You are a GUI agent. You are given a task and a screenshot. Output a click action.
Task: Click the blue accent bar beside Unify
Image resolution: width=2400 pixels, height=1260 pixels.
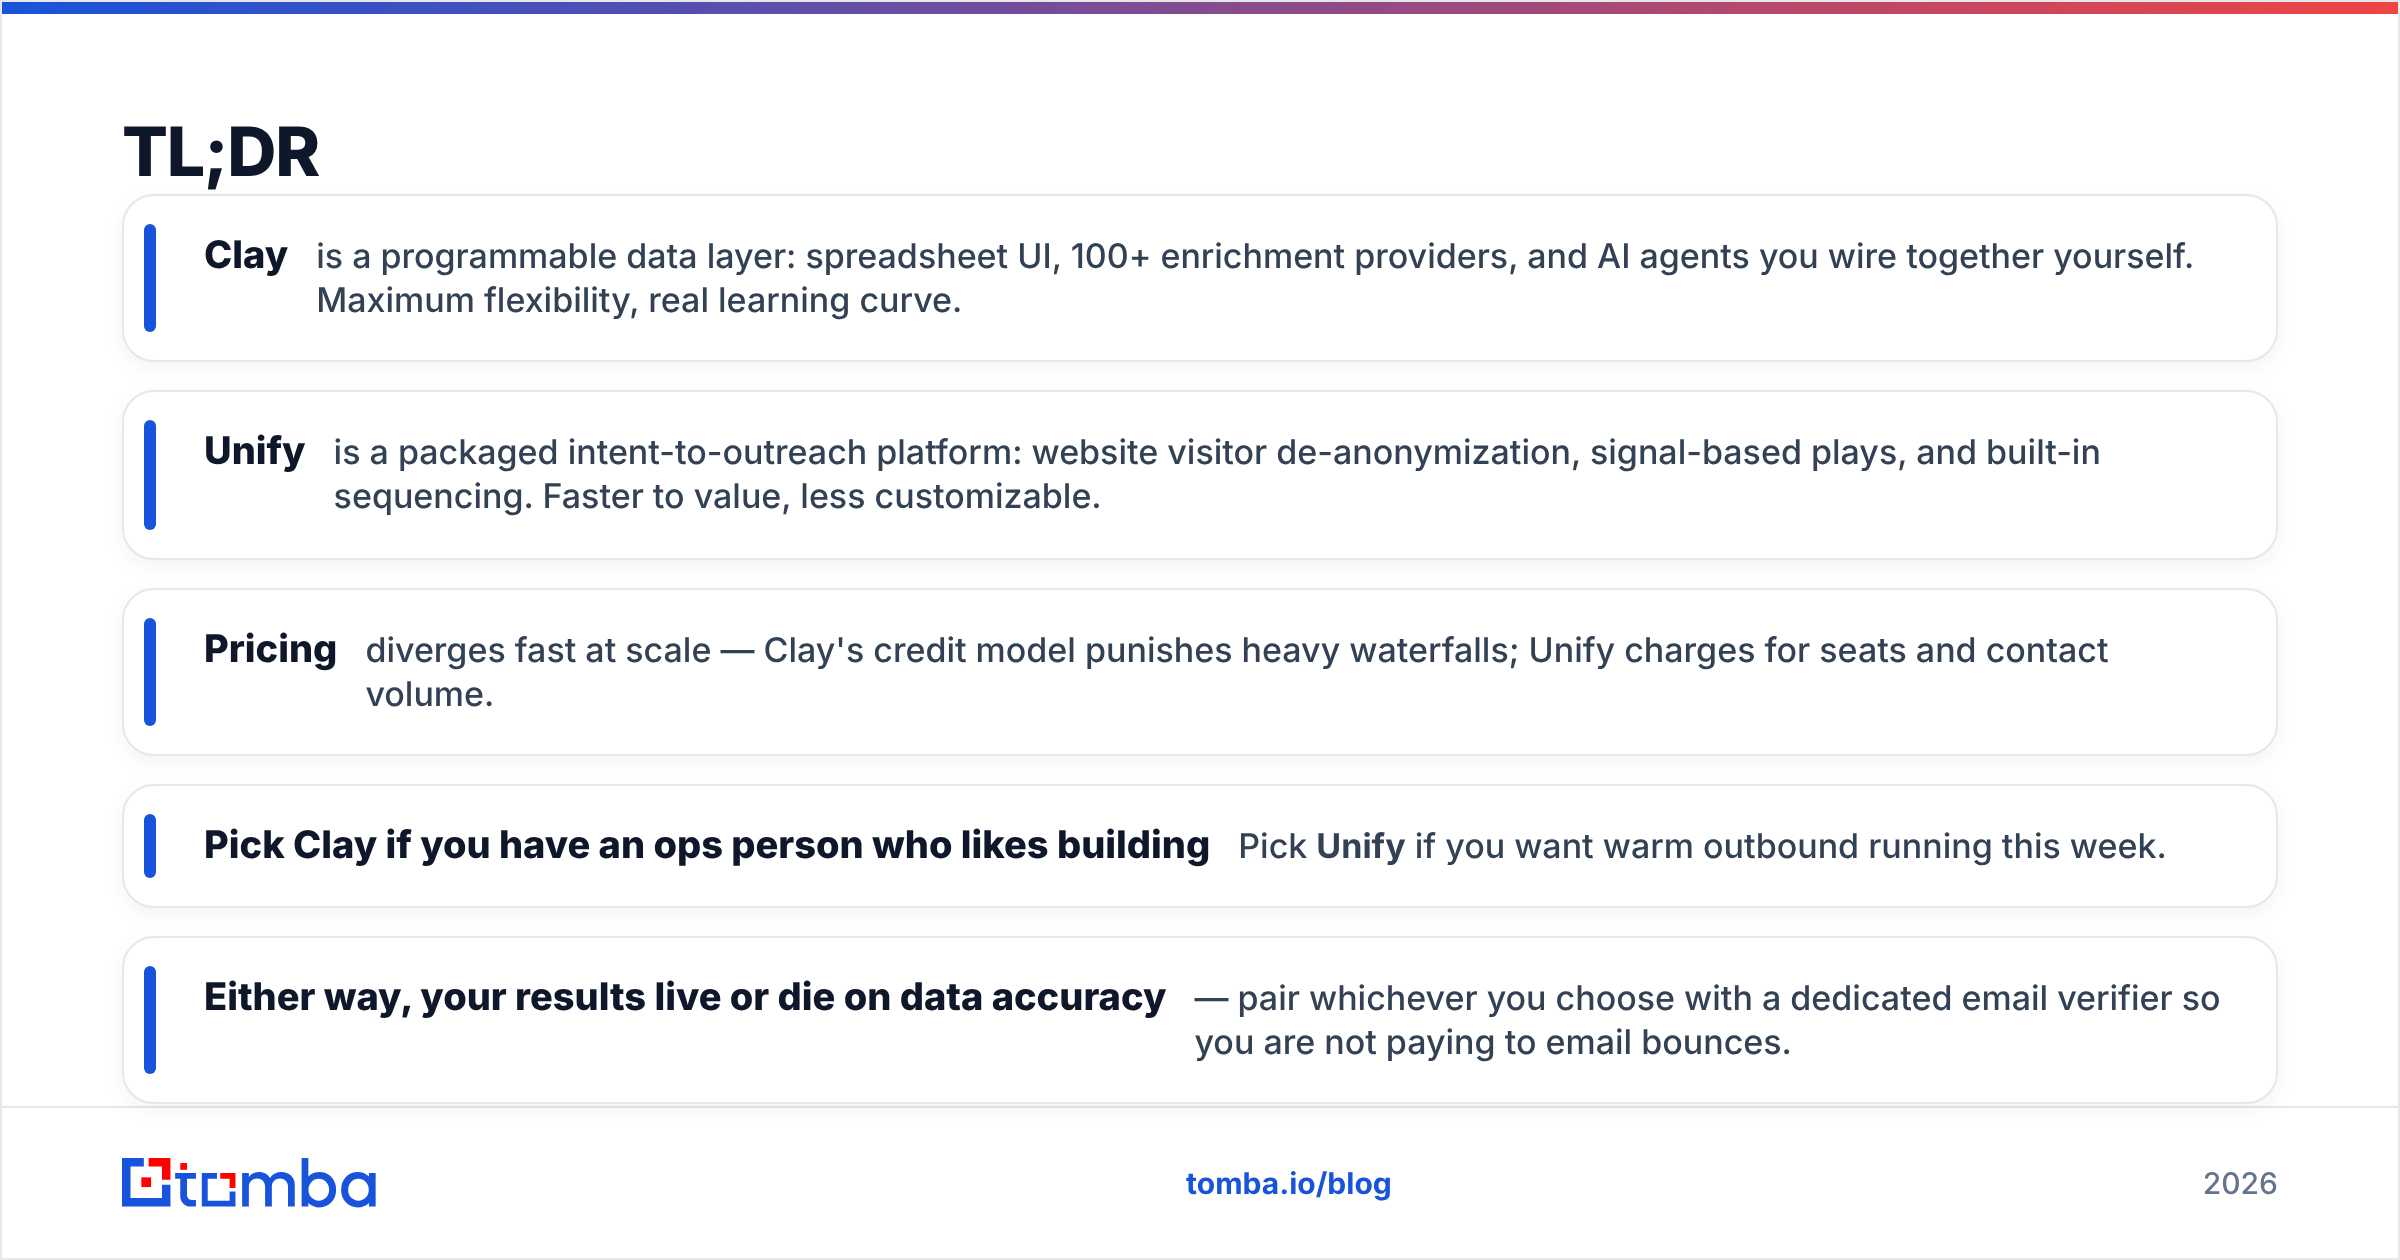coord(150,475)
